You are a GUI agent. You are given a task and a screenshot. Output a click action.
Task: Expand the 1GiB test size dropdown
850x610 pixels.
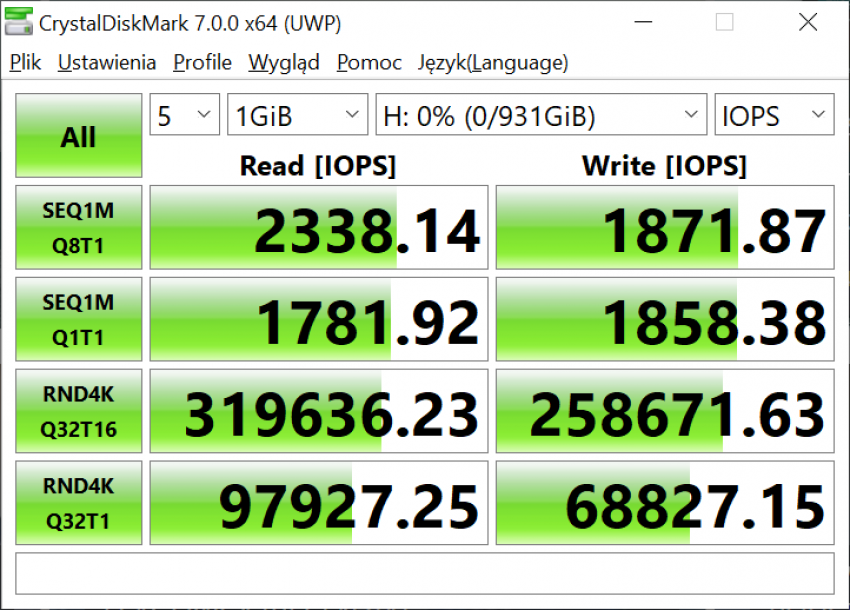click(298, 114)
